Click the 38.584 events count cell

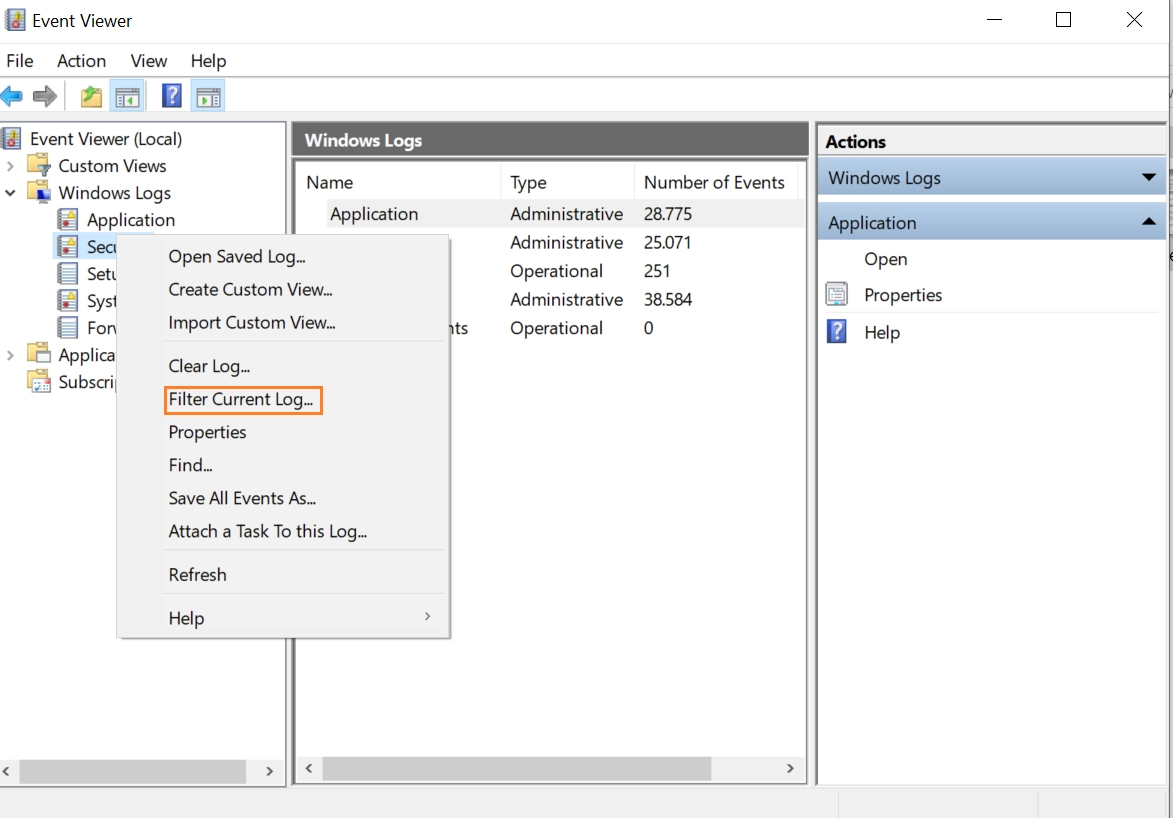667,299
